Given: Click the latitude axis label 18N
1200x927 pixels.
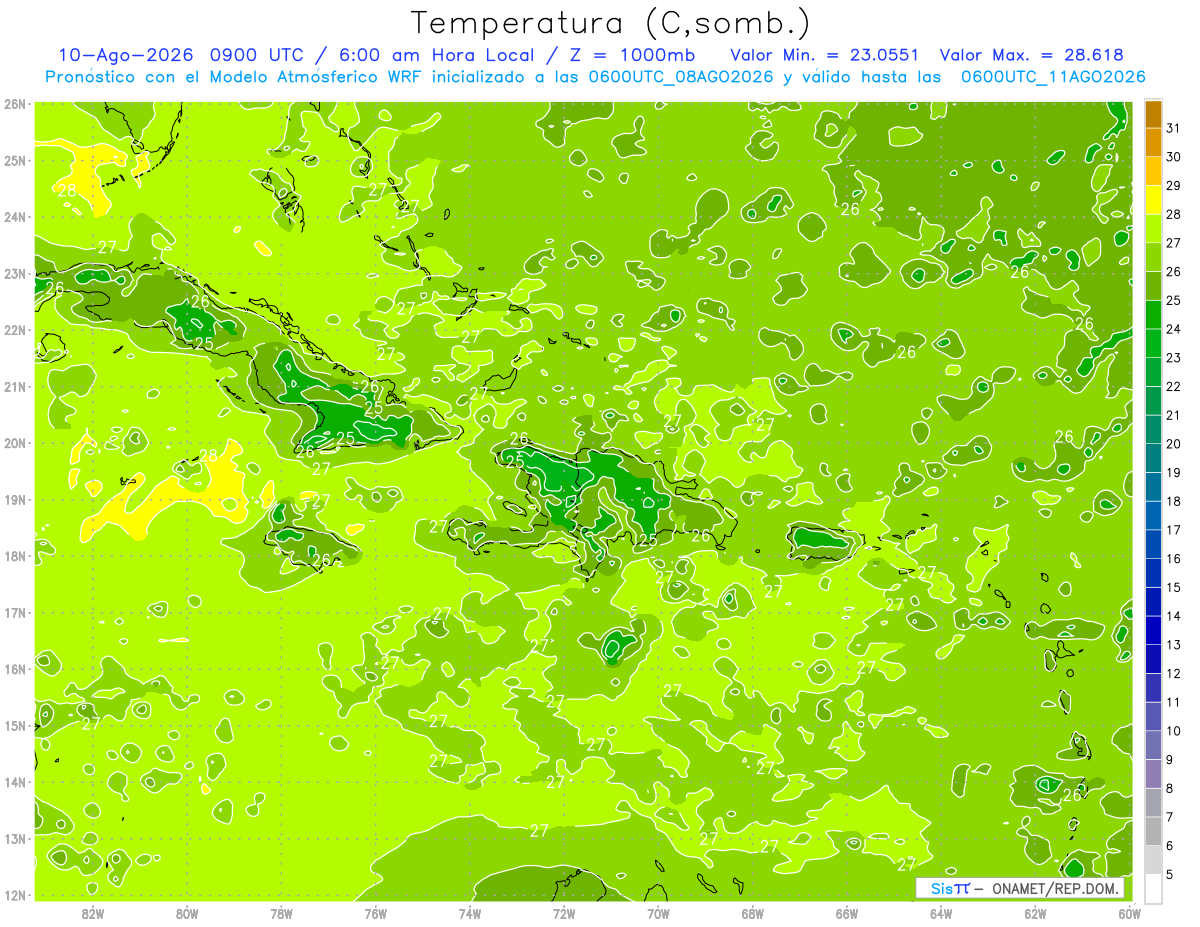Looking at the screenshot, I should pos(15,556).
